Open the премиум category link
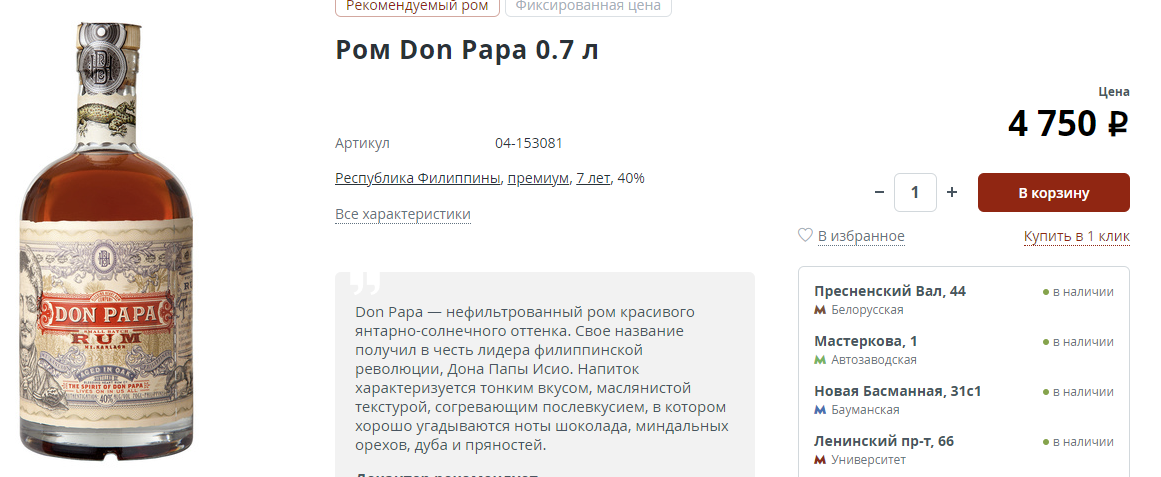 (538, 179)
